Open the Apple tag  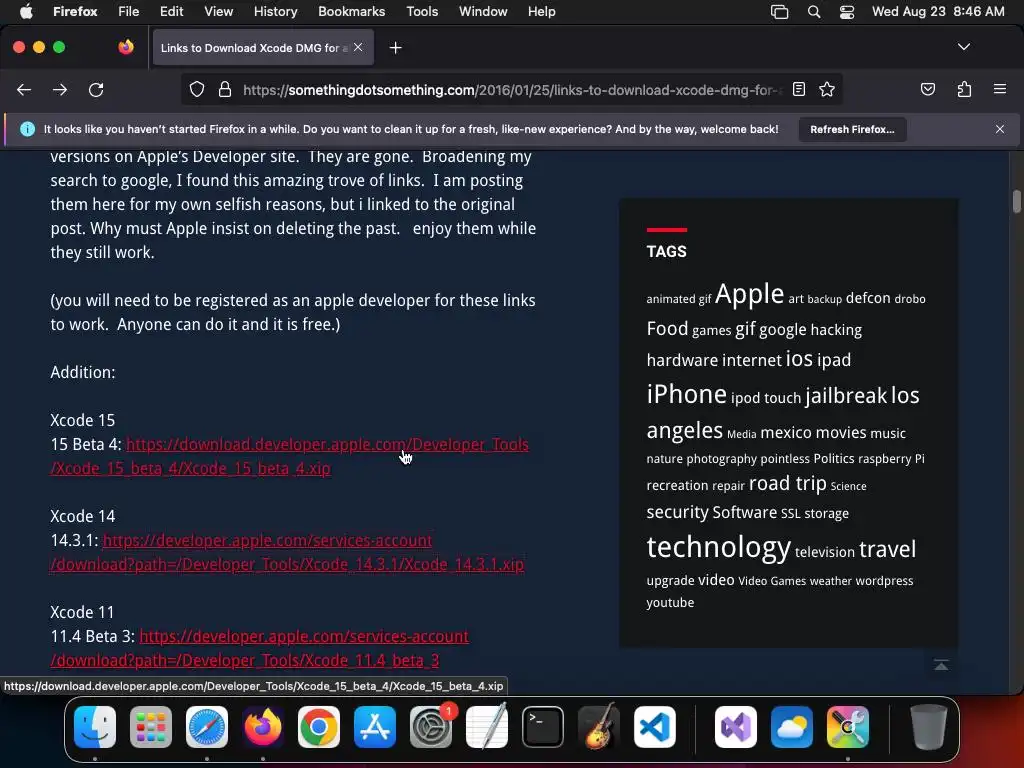[749, 294]
